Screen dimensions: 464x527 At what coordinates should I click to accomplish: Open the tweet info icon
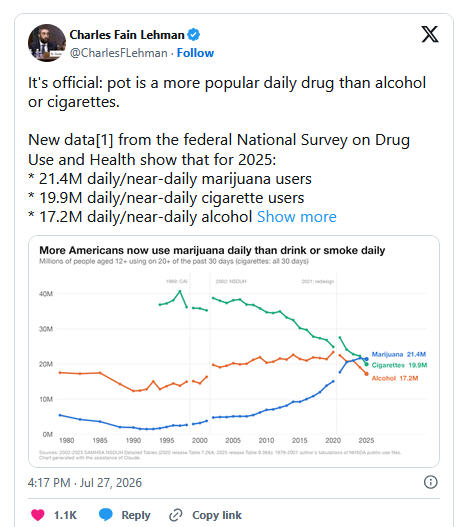coord(430,482)
